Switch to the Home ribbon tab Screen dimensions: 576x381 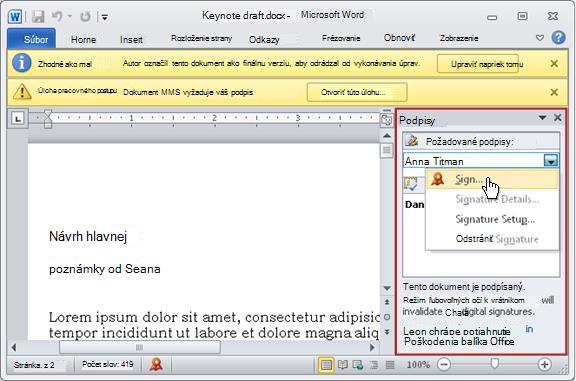83,39
